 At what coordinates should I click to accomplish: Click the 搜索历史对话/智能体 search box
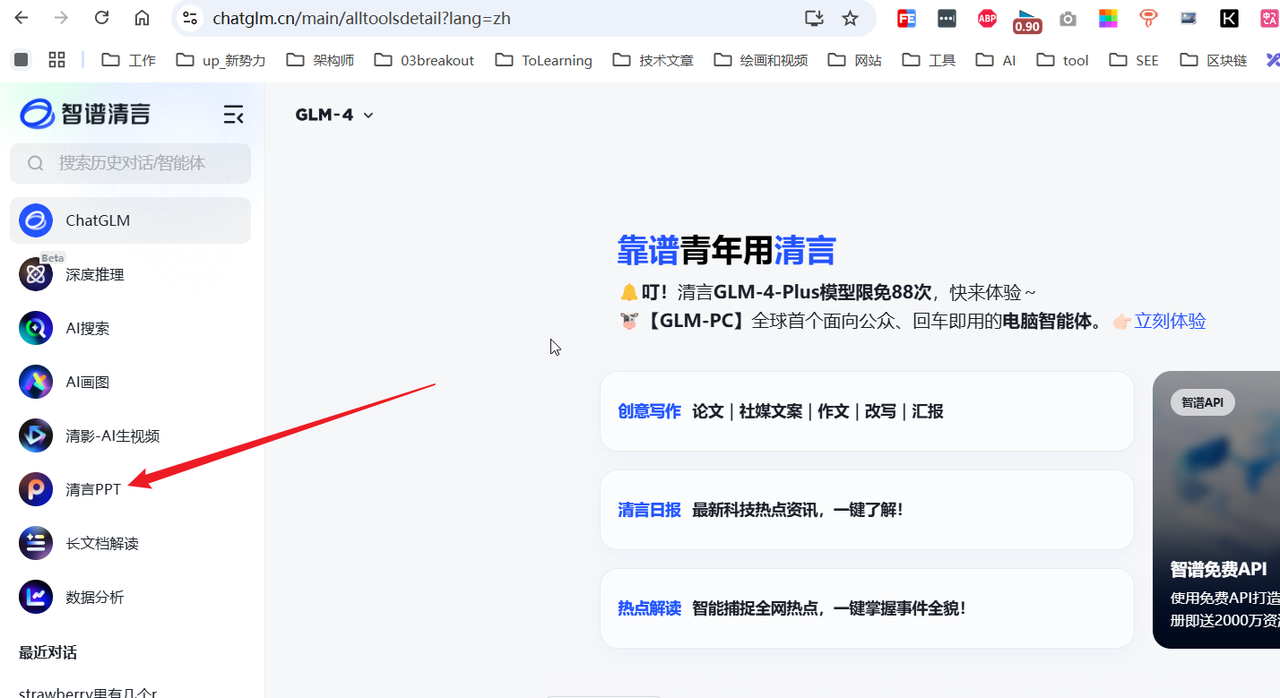130,163
